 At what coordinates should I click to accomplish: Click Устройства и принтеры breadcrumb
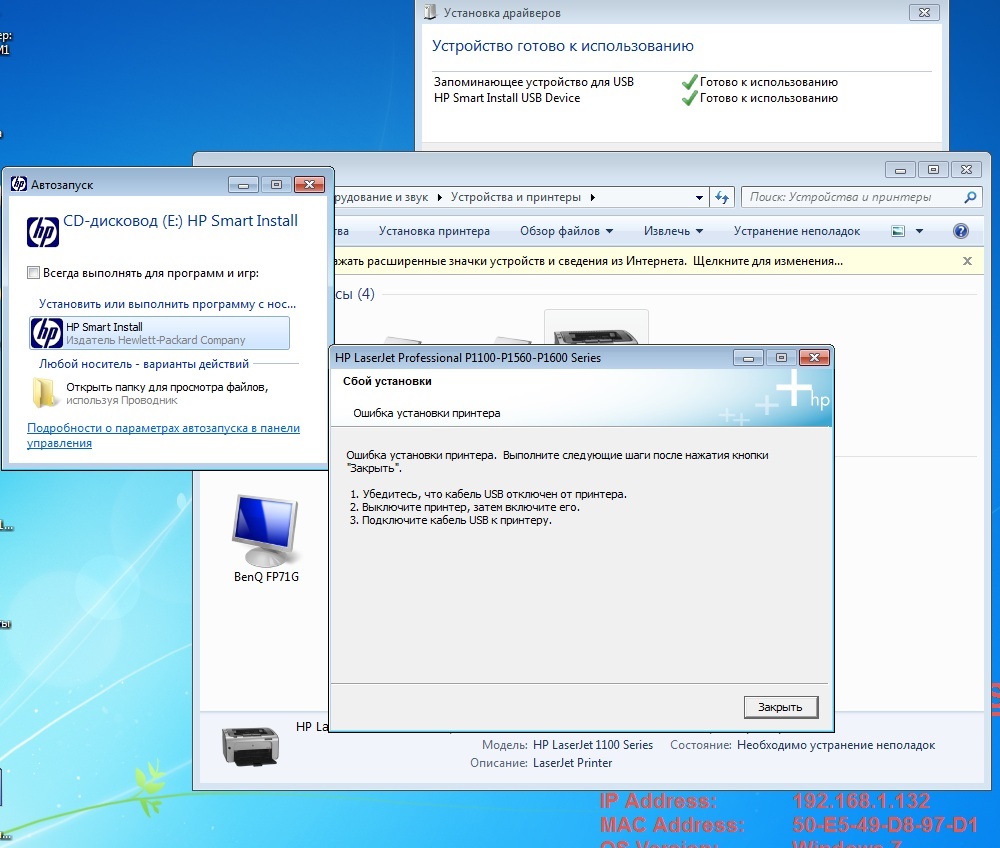click(x=515, y=197)
